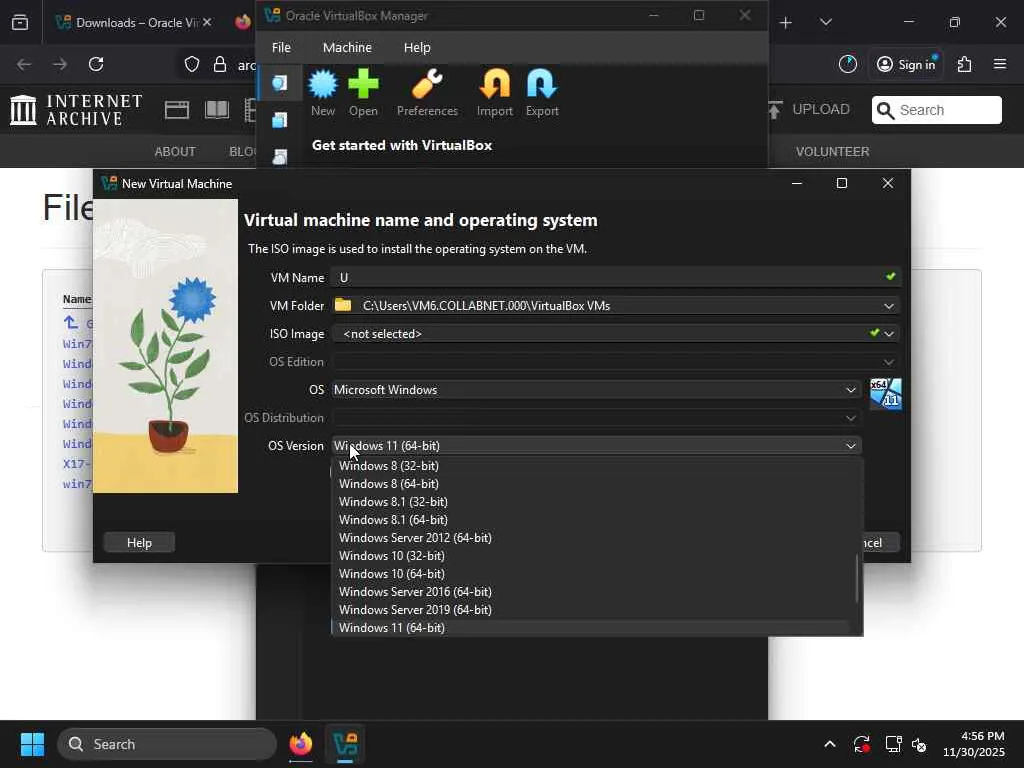The image size is (1024, 768).
Task: Open Firefox from the taskbar
Action: tap(301, 744)
